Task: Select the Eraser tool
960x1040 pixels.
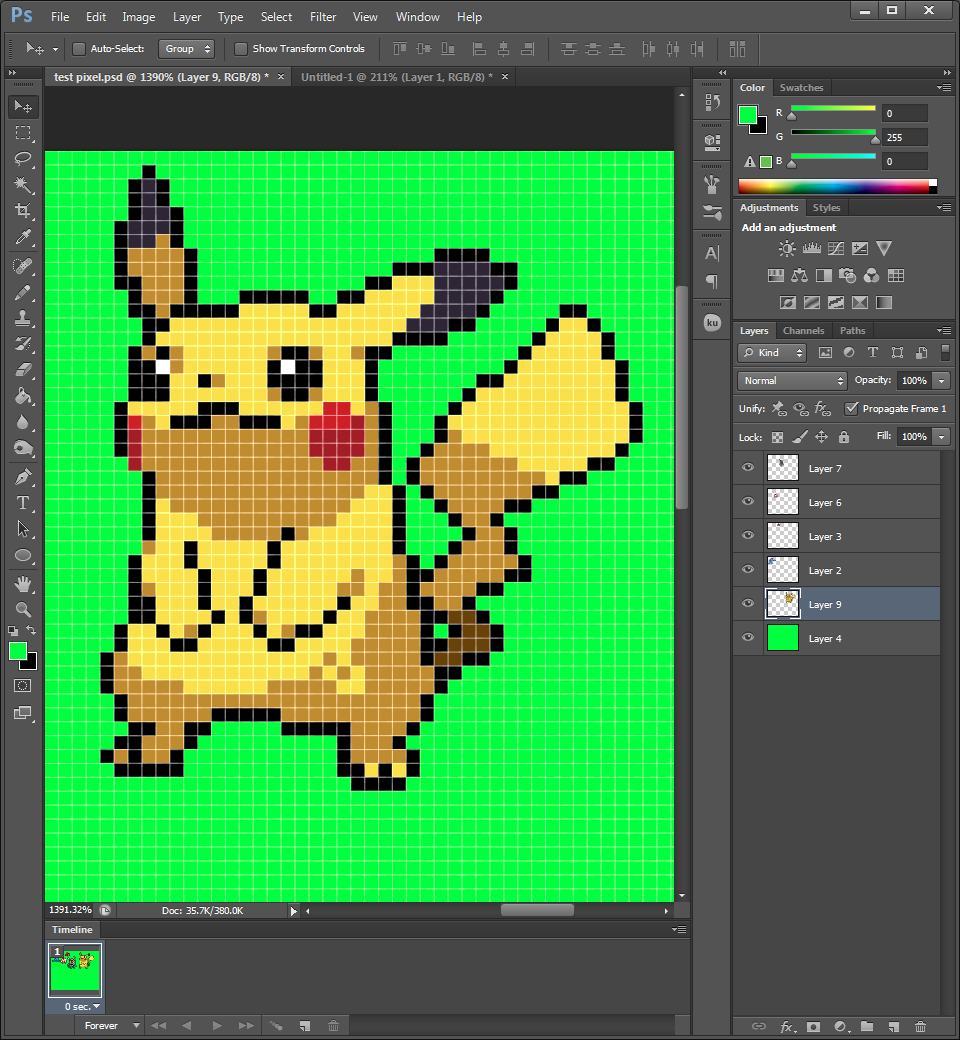Action: point(23,369)
